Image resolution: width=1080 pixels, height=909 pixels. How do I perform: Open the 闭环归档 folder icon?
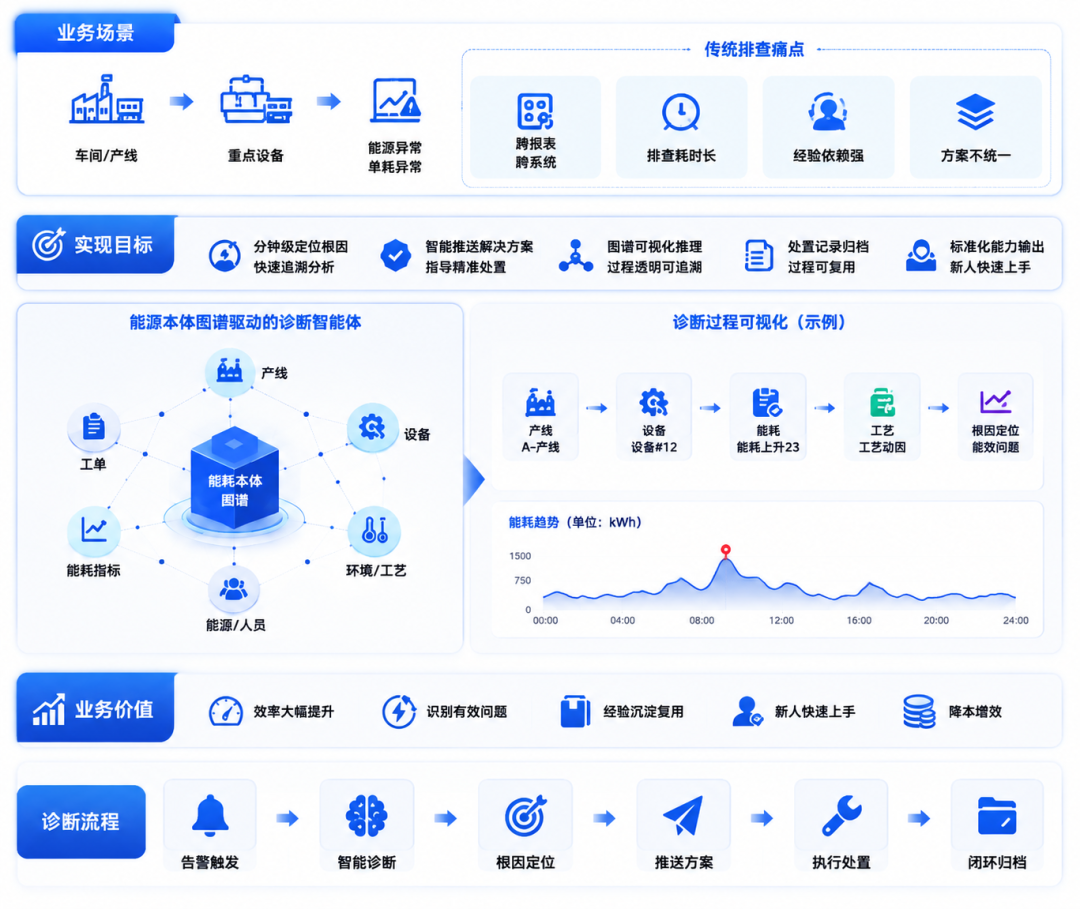pos(997,816)
